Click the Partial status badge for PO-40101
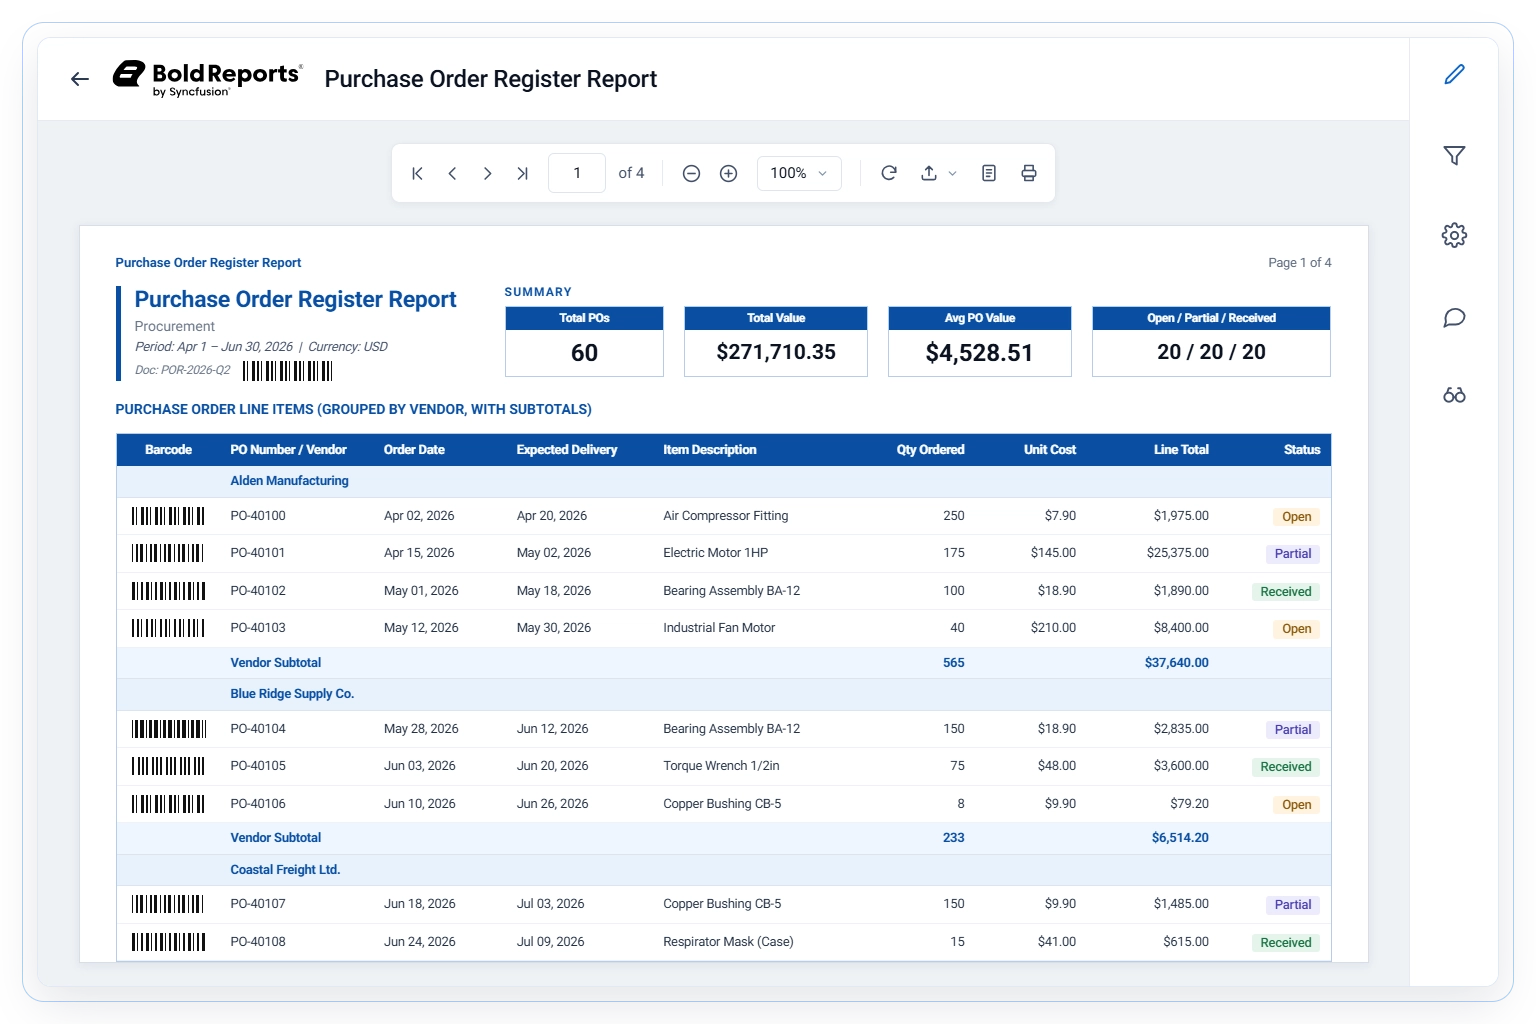The height and width of the screenshot is (1024, 1536). [x=1293, y=554]
